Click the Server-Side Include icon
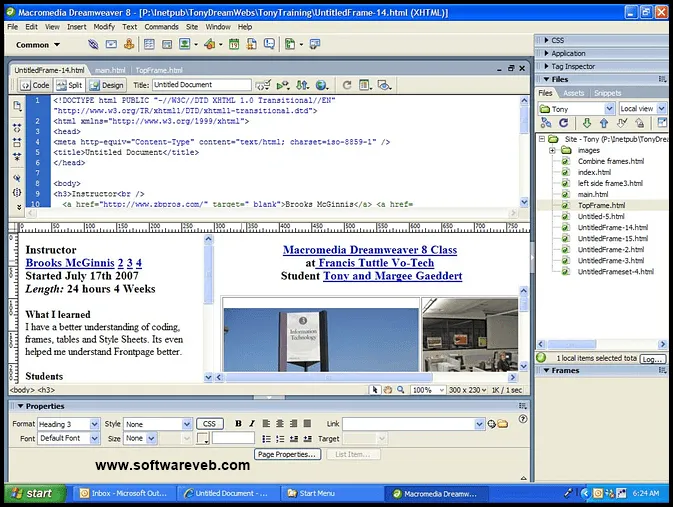673x507 pixels. click(x=252, y=44)
